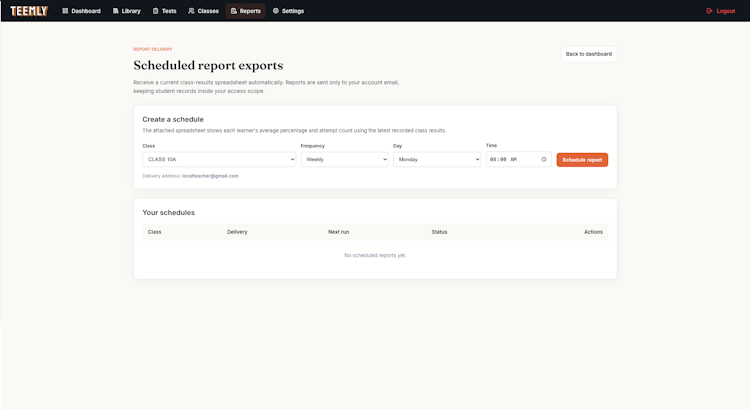The height and width of the screenshot is (409, 750).
Task: Click the Teemly logo
Action: click(29, 11)
